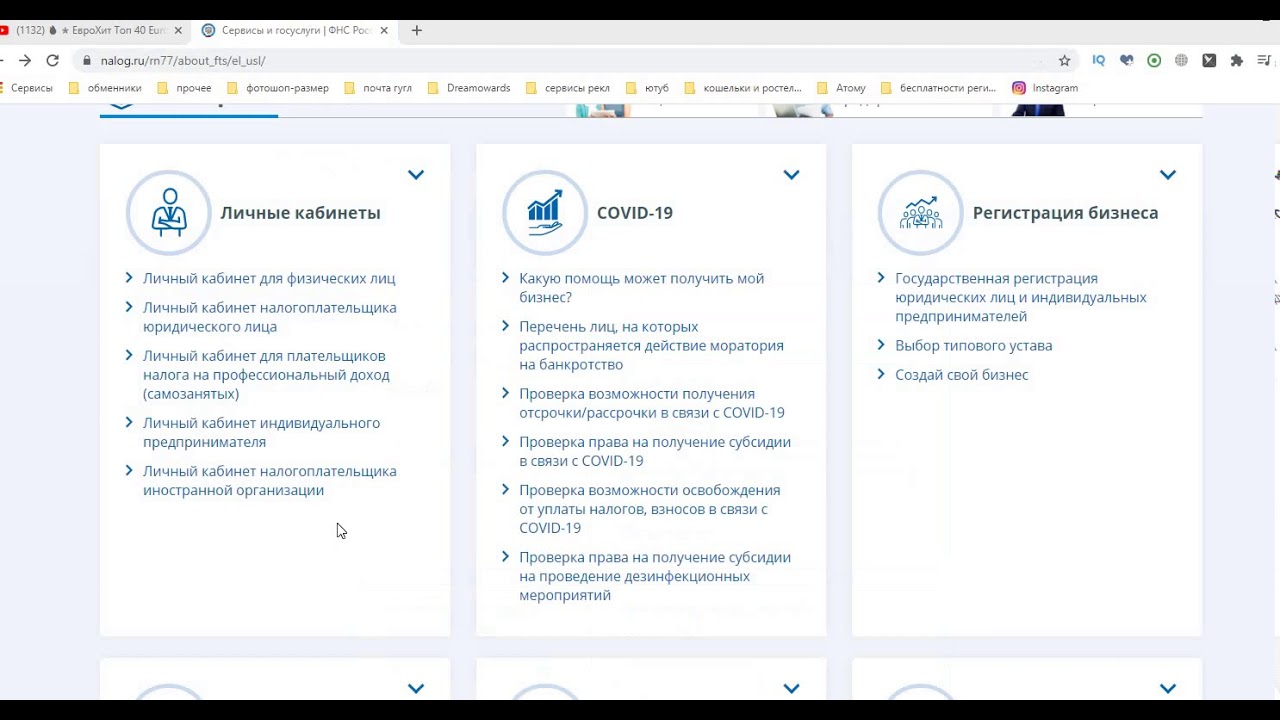Open Государственная регистрация юридических лиц link
The width and height of the screenshot is (1280, 720).
[1021, 298]
